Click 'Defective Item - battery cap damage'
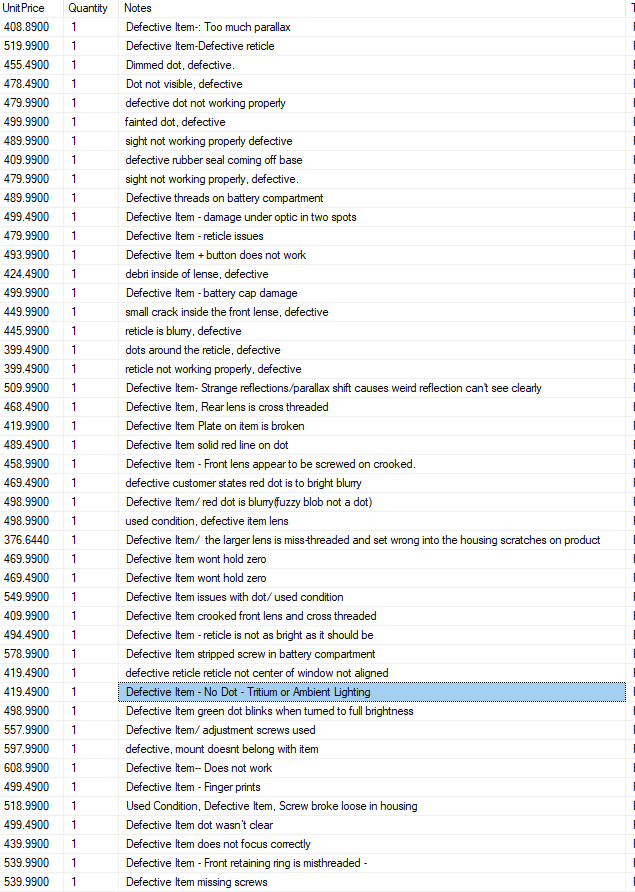The width and height of the screenshot is (635, 892). (x=372, y=293)
